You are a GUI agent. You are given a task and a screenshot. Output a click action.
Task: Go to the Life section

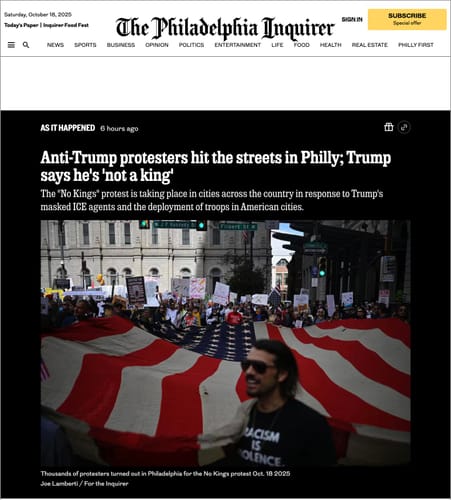click(x=277, y=45)
